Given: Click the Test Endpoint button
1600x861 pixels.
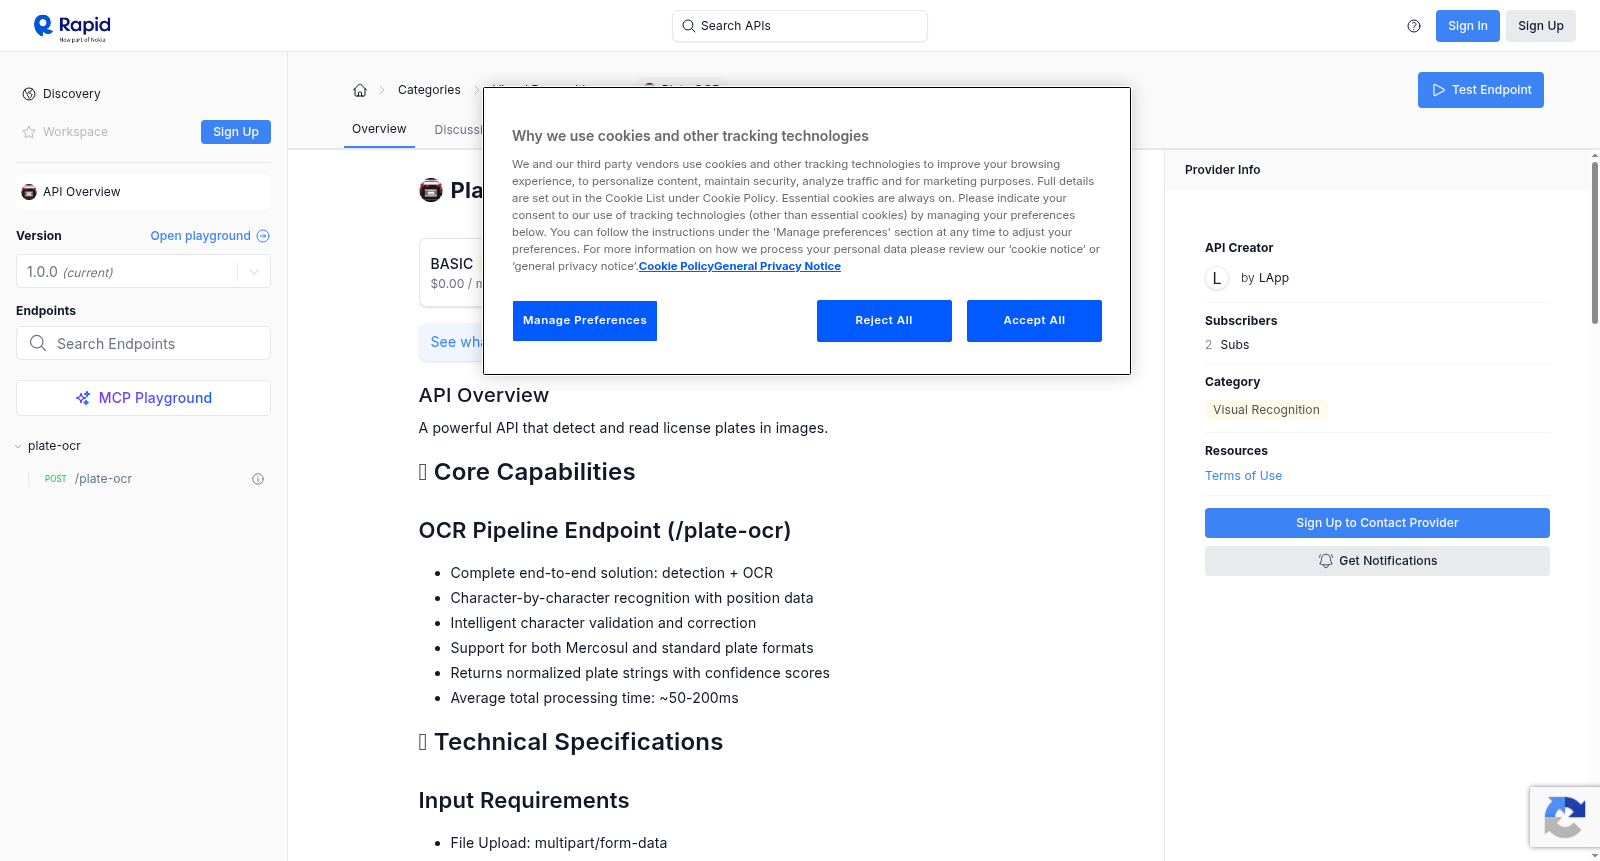Looking at the screenshot, I should [x=1480, y=90].
